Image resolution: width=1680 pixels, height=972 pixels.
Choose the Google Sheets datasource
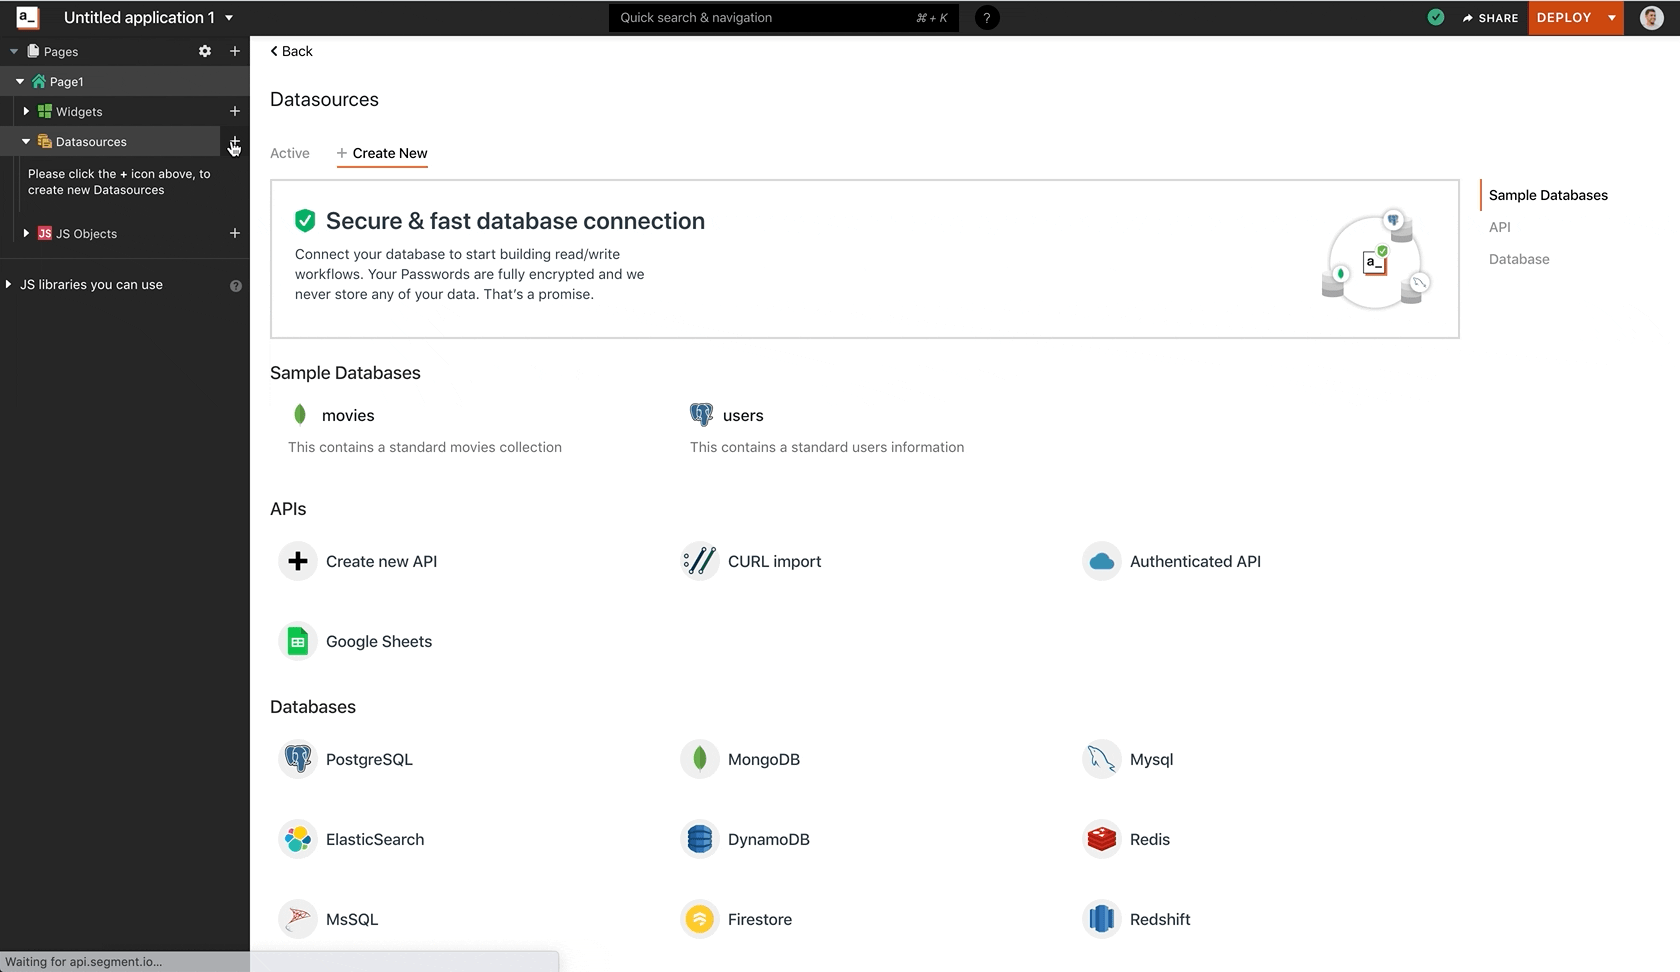(x=379, y=641)
